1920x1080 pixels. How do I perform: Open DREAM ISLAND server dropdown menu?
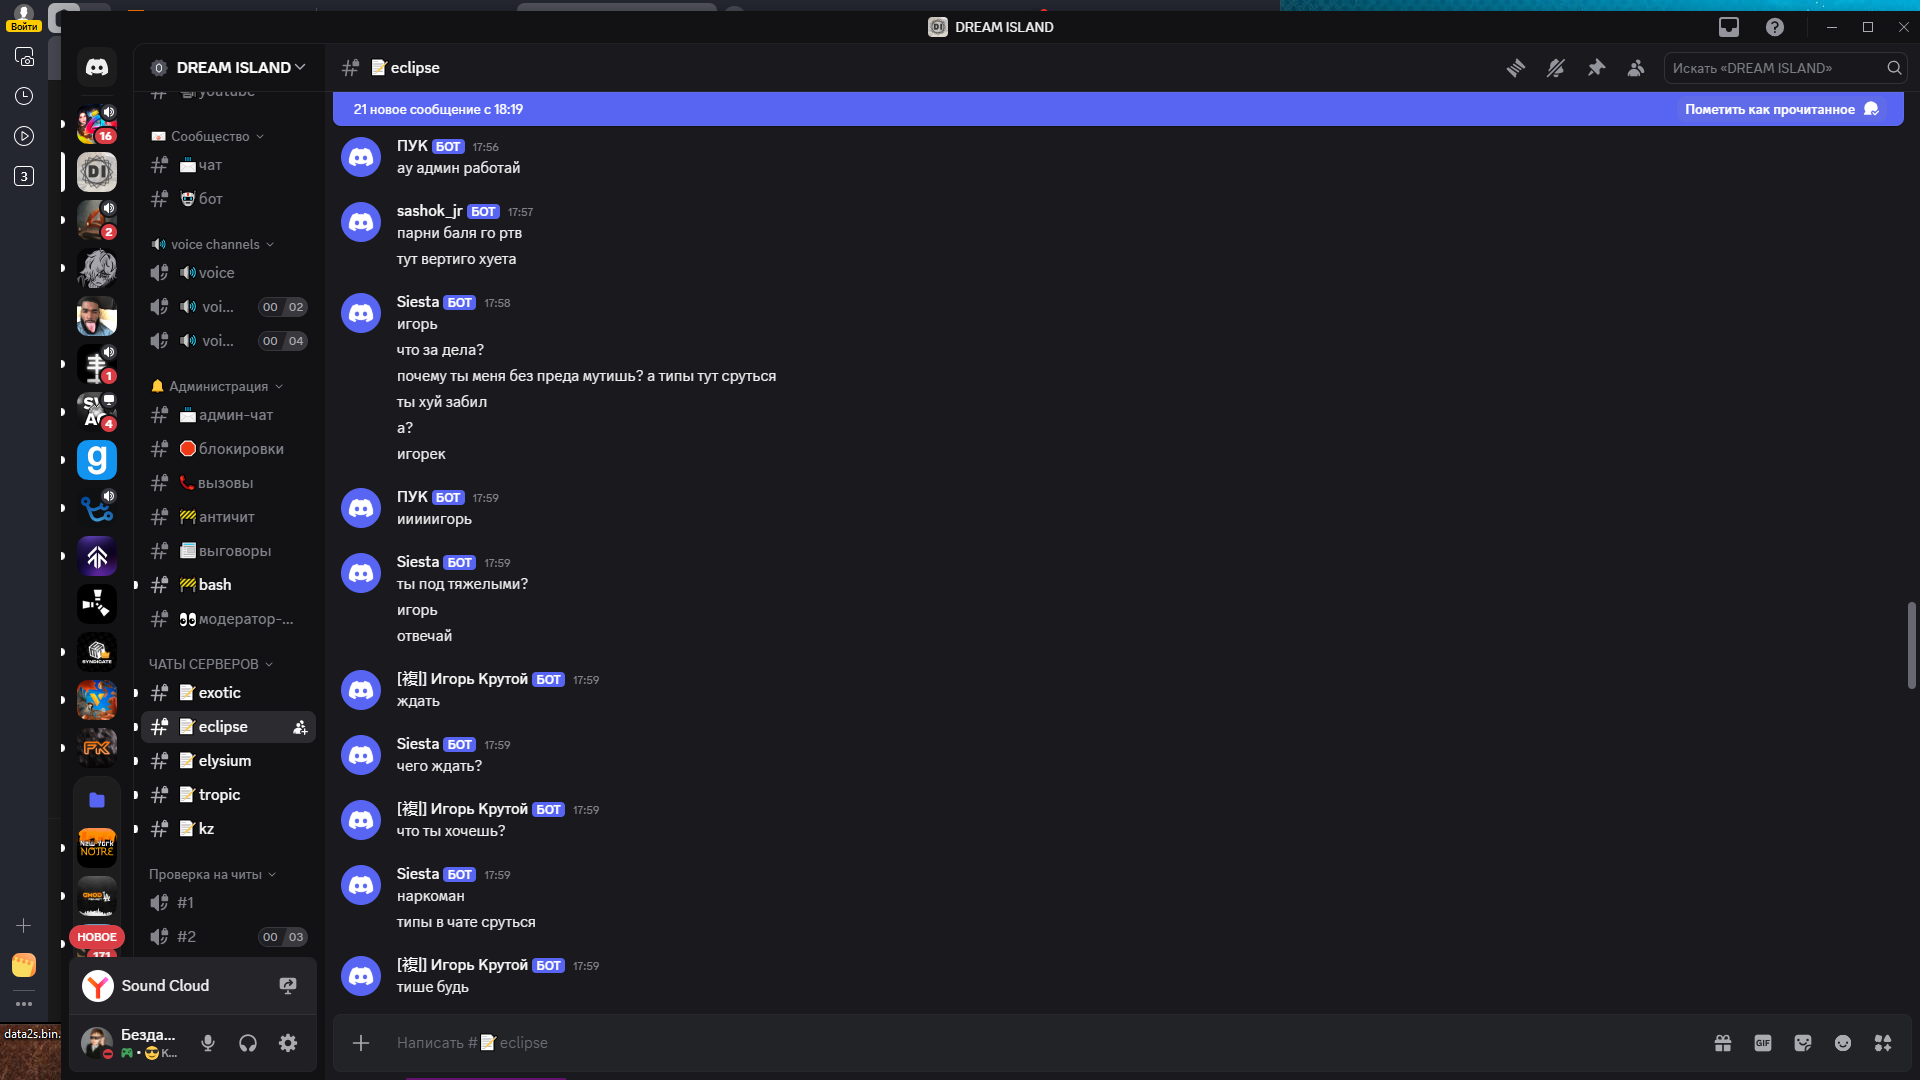coord(240,67)
